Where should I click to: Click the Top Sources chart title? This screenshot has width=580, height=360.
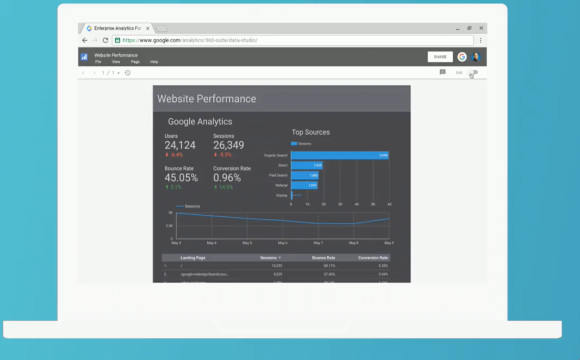[x=311, y=132]
